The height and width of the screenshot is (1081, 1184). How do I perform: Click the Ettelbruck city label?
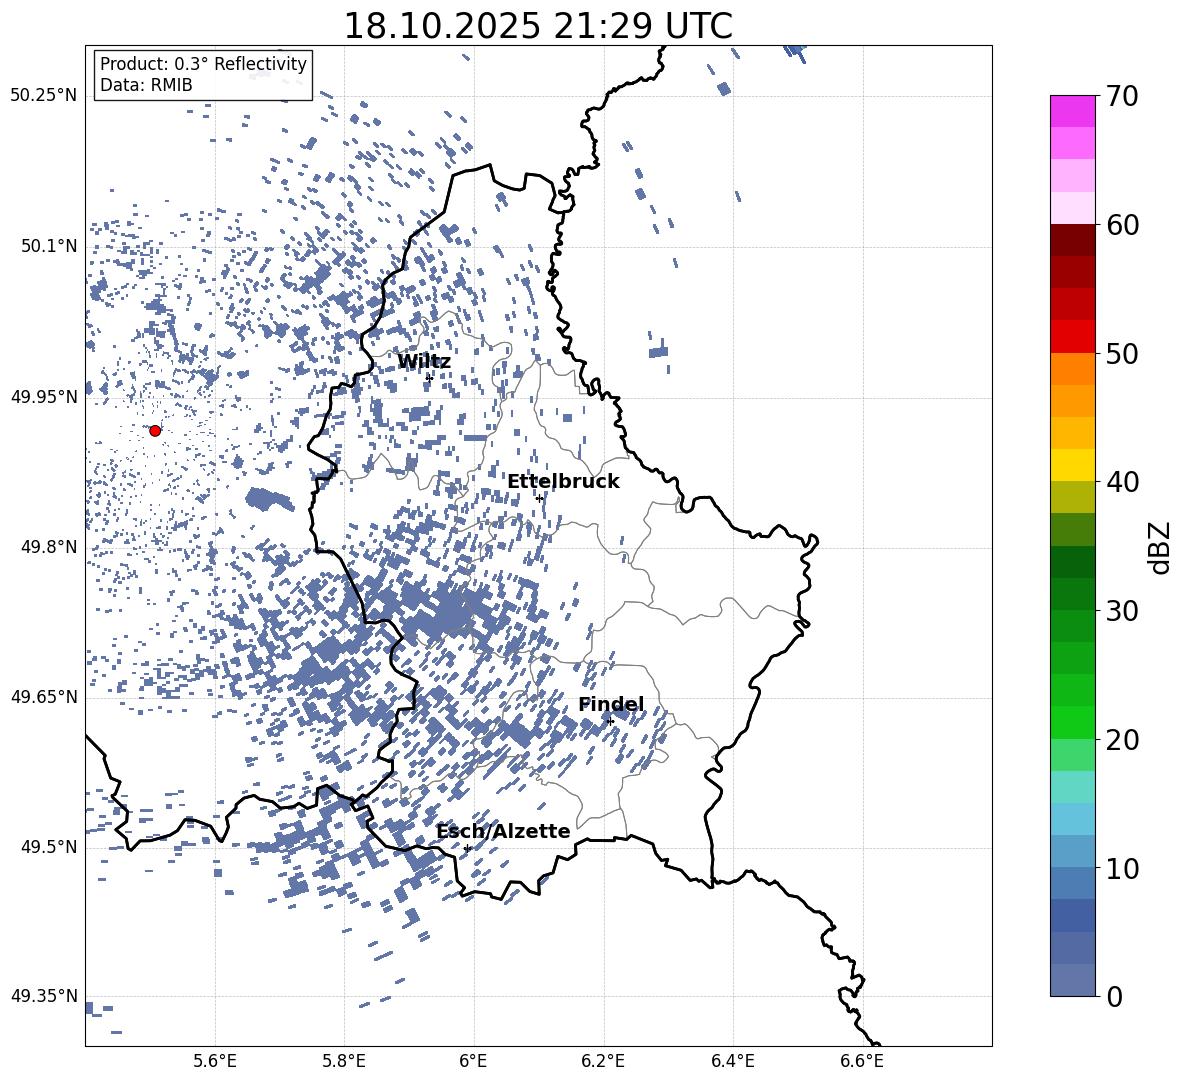[563, 482]
